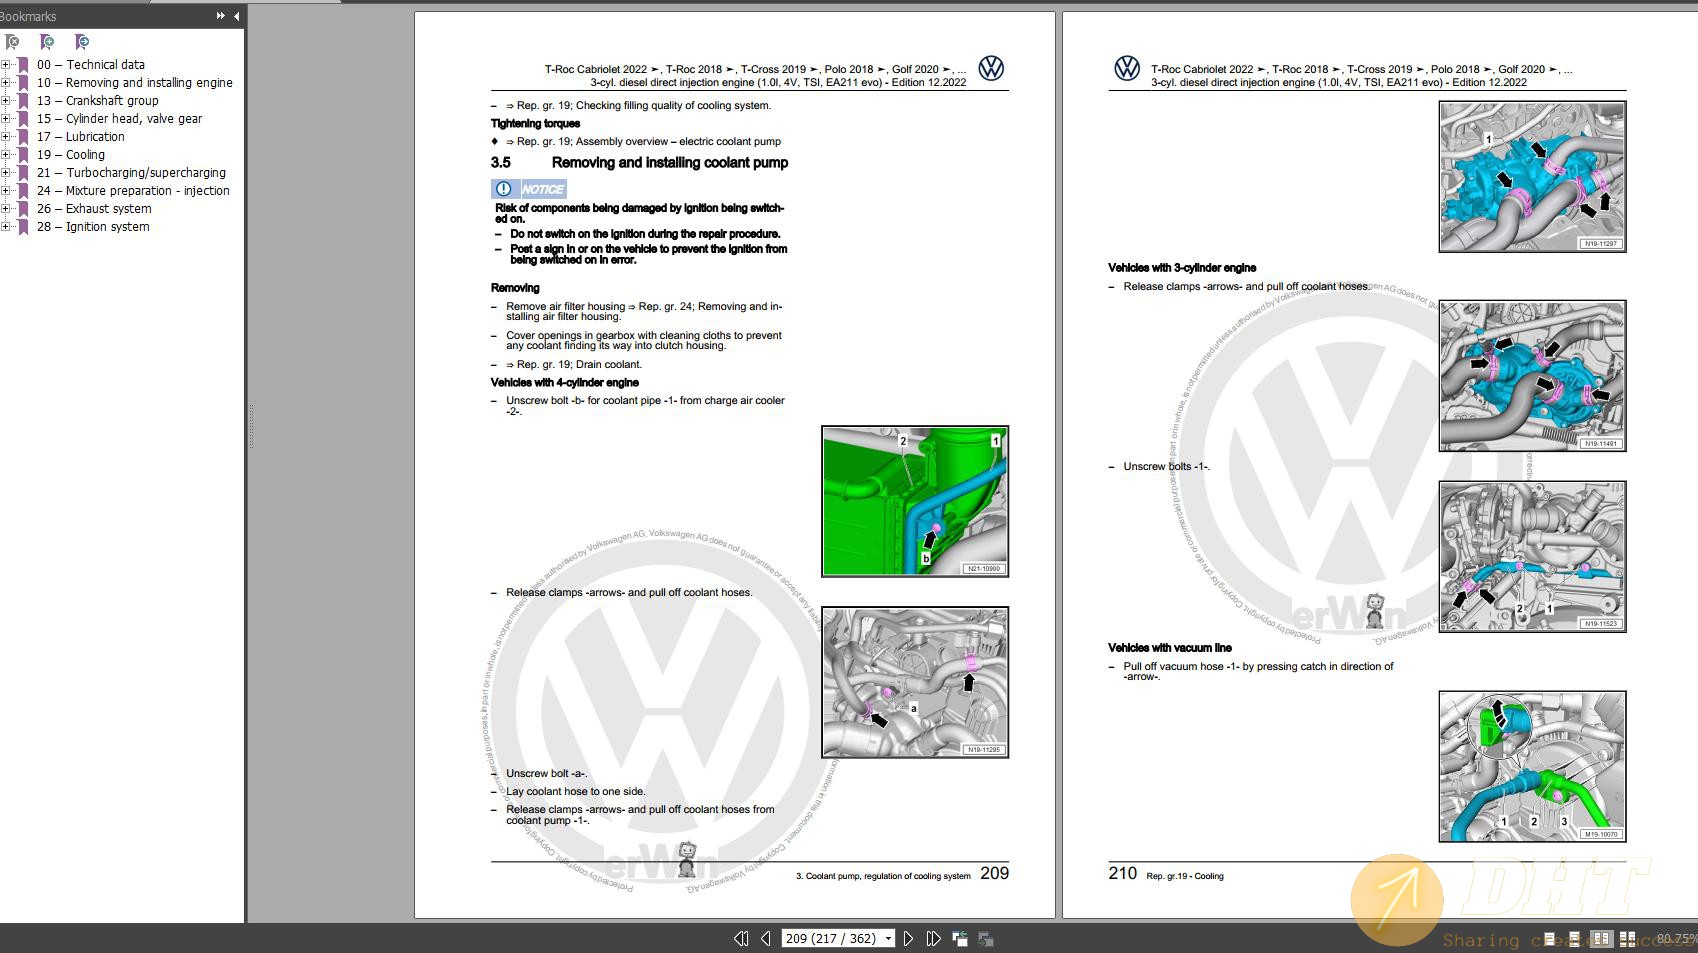
Task: Expand the 17 – Lubrication bookmark
Action: (6, 137)
